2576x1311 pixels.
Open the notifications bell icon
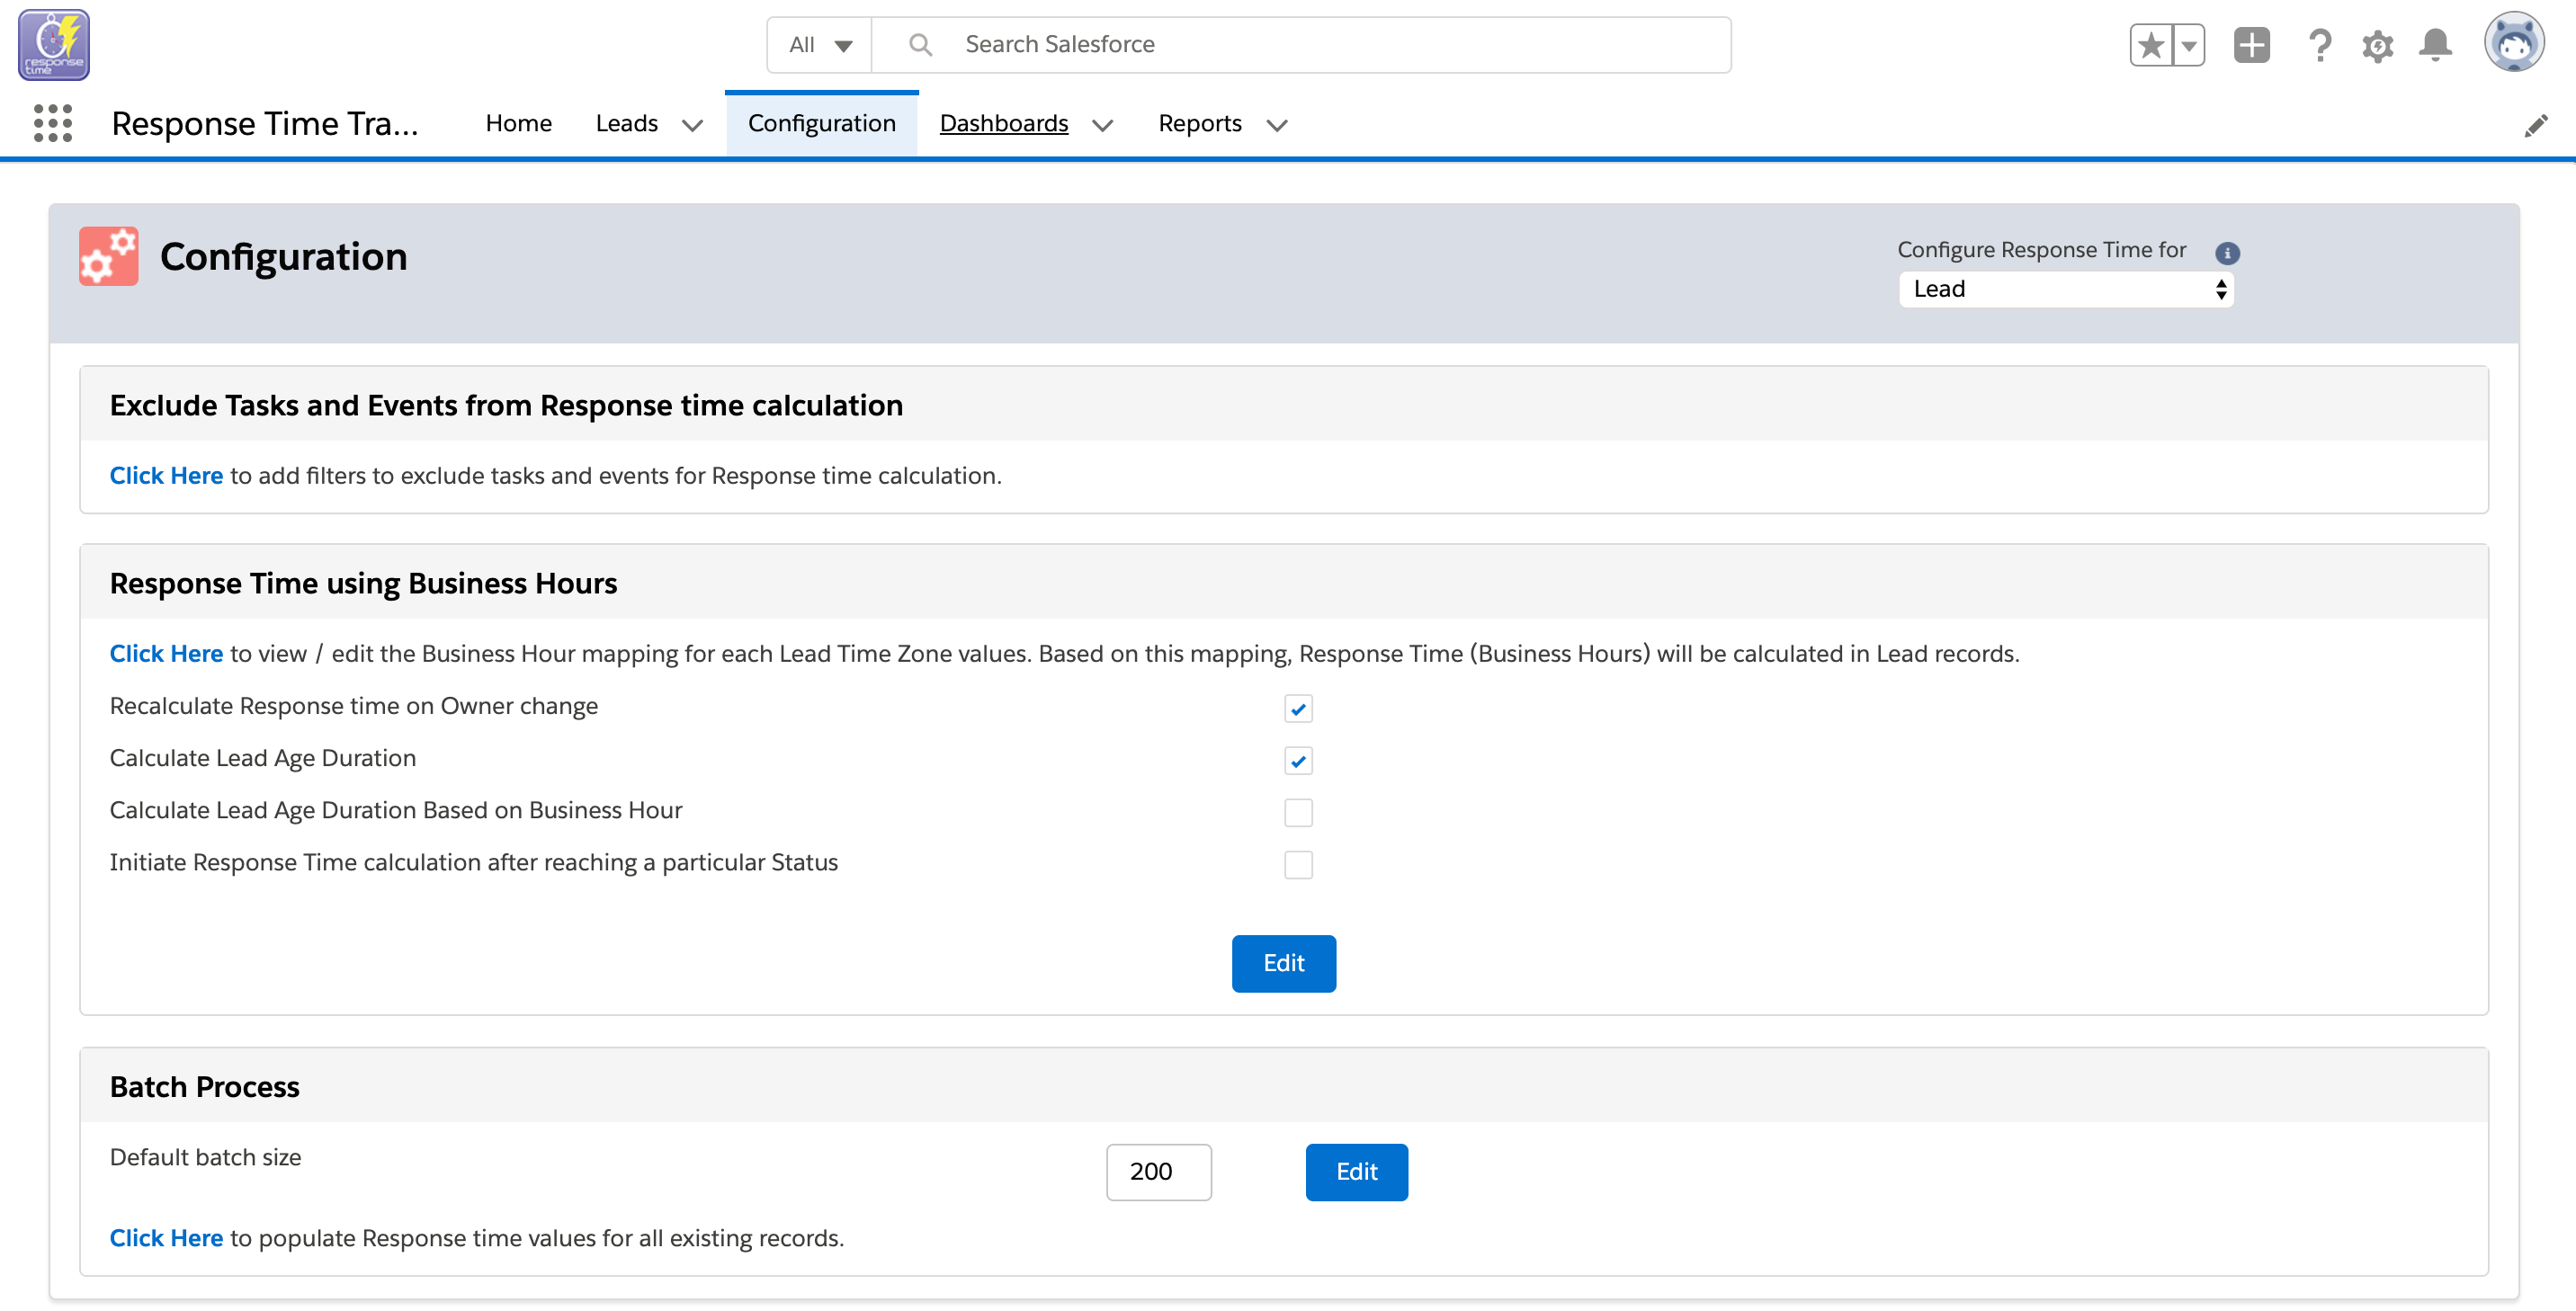click(x=2435, y=45)
